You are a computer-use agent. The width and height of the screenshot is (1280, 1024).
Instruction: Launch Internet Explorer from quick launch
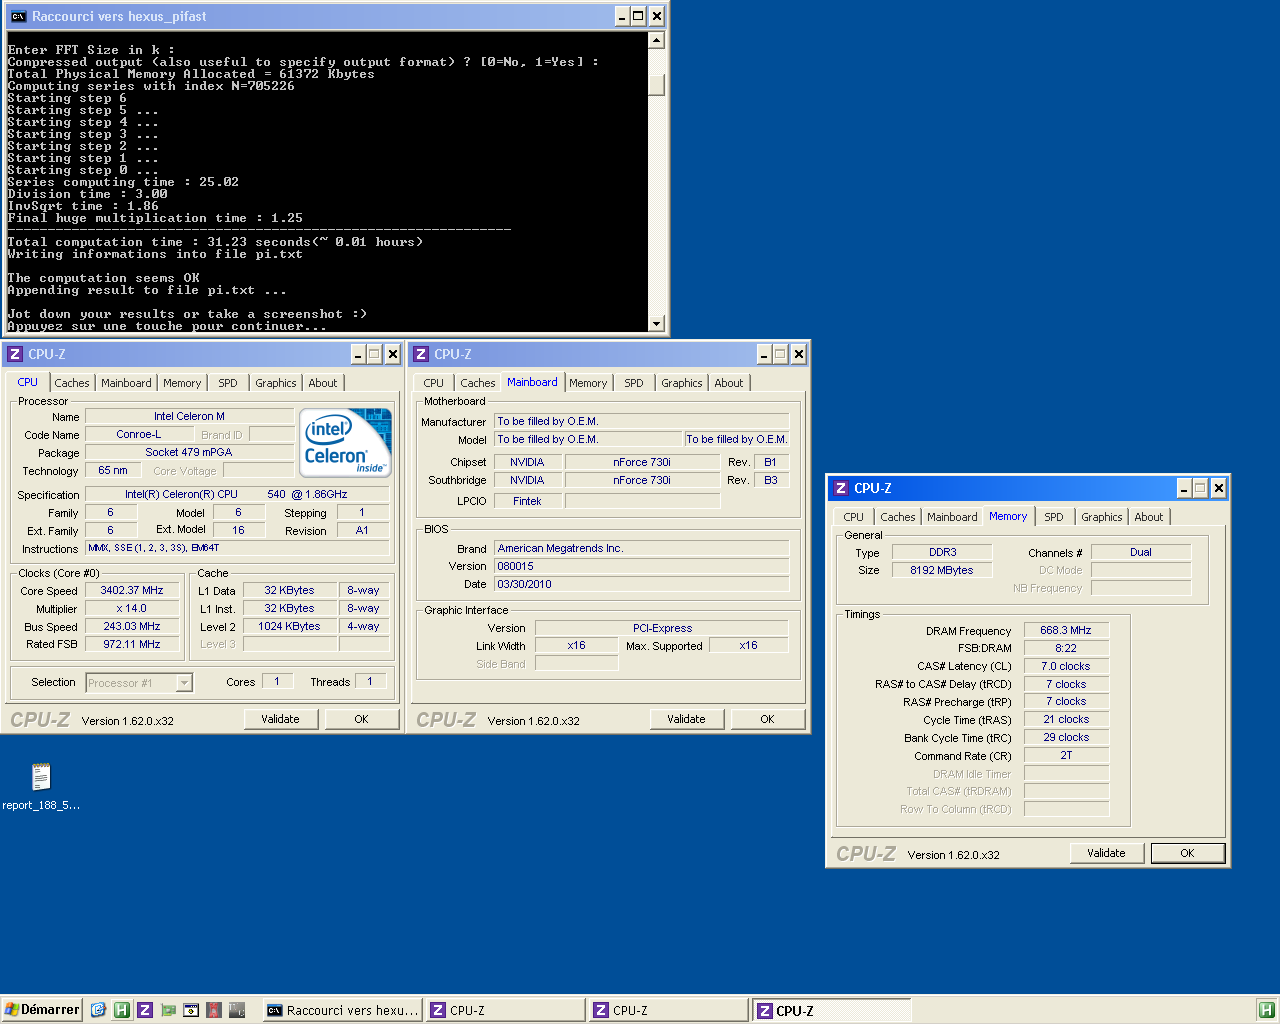point(98,1010)
